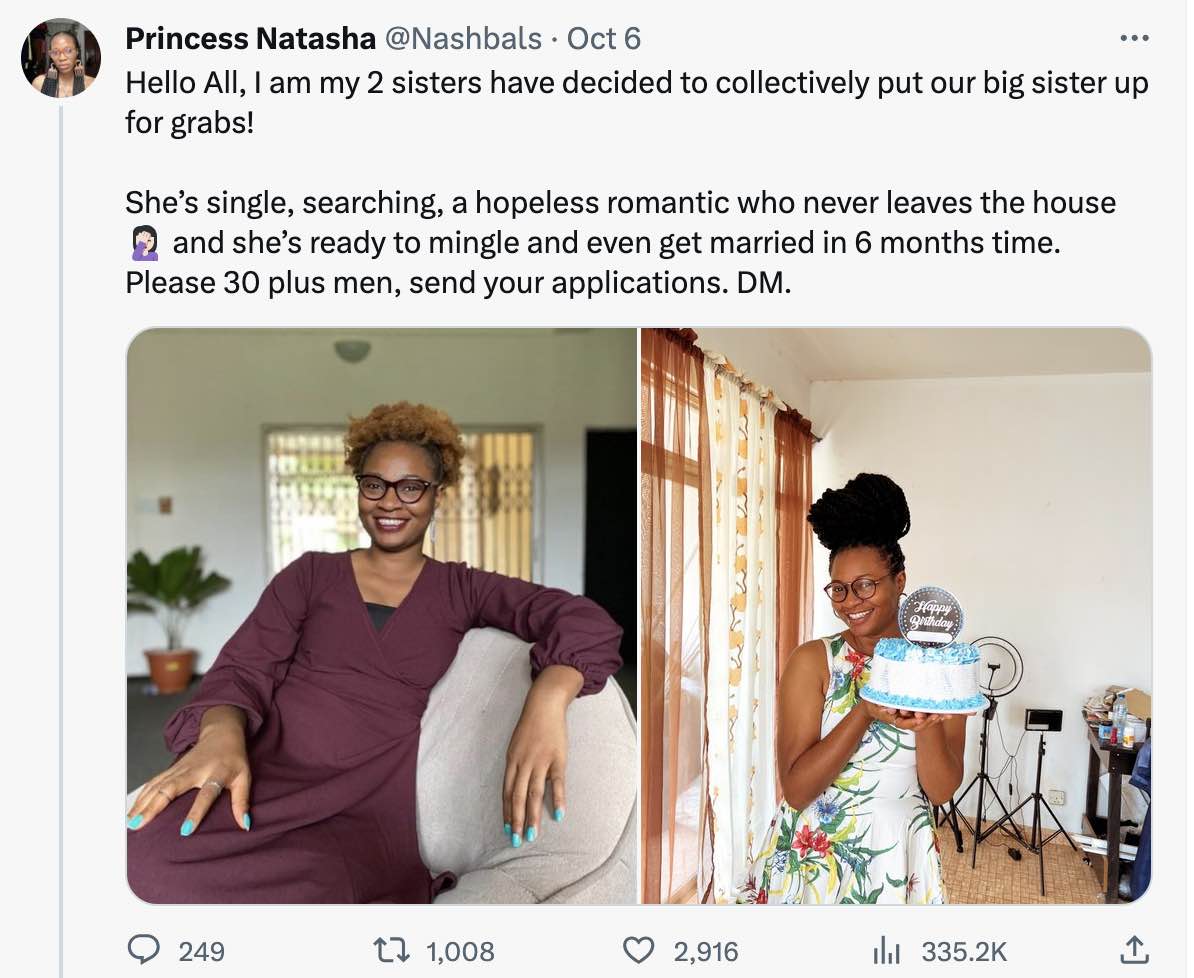This screenshot has height=978, width=1194.
Task: Click the 1,008 retweets count
Action: [x=460, y=951]
